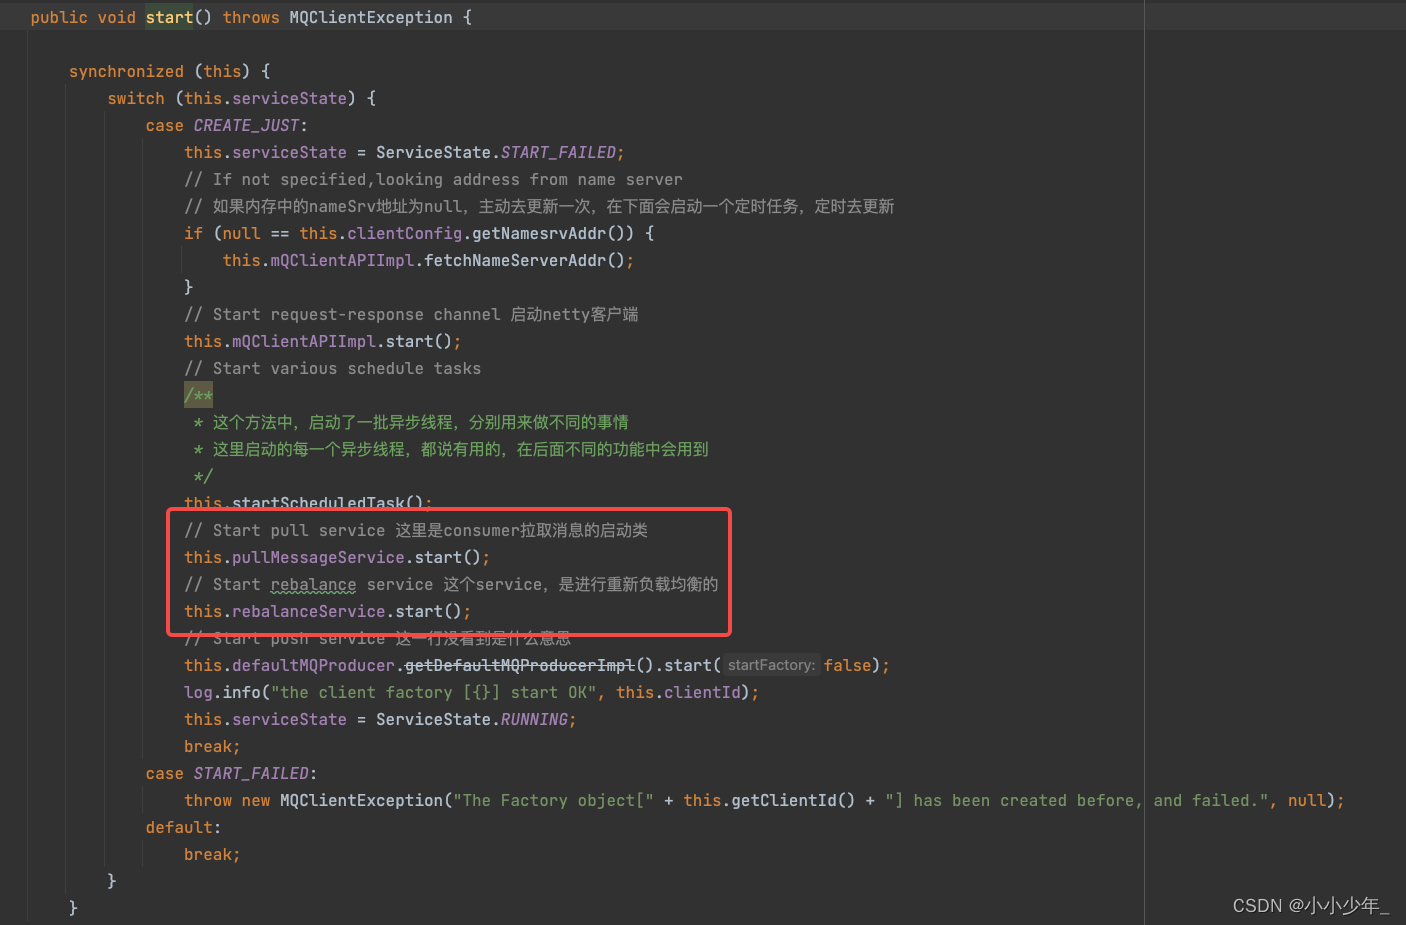1406x925 pixels.
Task: Click deprecated getDefaultMQProducerImpl() call
Action: (529, 665)
